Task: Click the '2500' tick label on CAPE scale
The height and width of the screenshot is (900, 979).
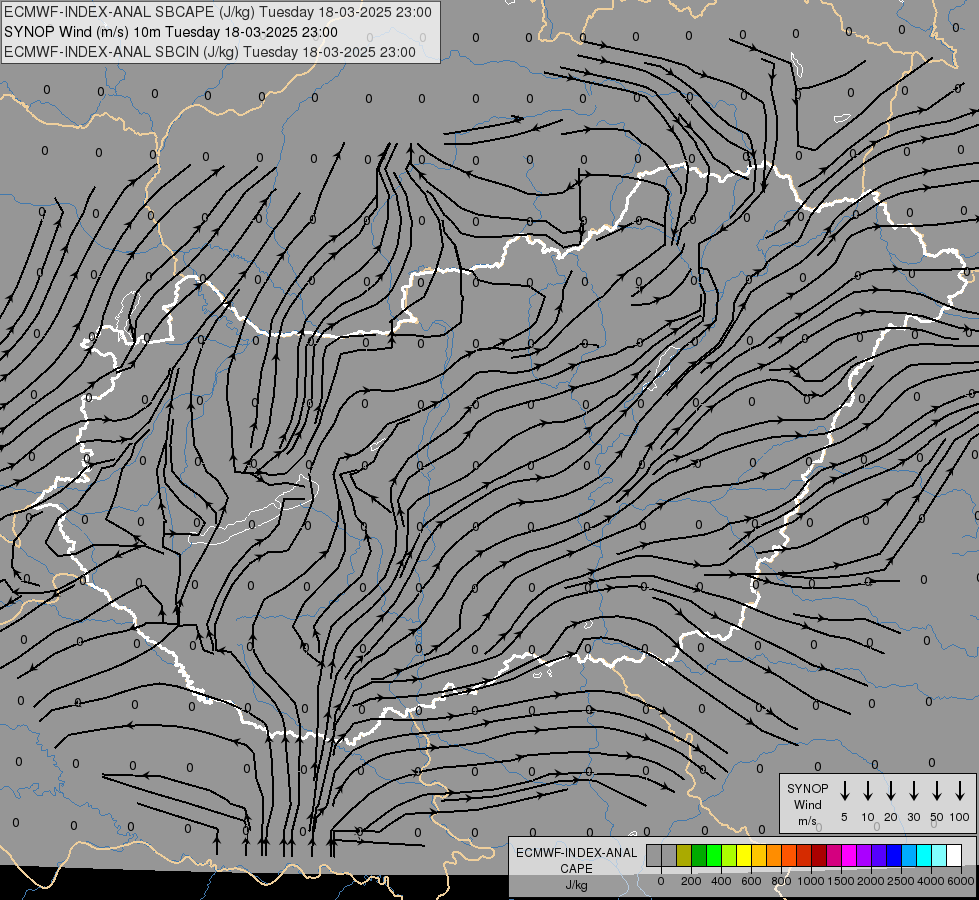Action: click(901, 881)
